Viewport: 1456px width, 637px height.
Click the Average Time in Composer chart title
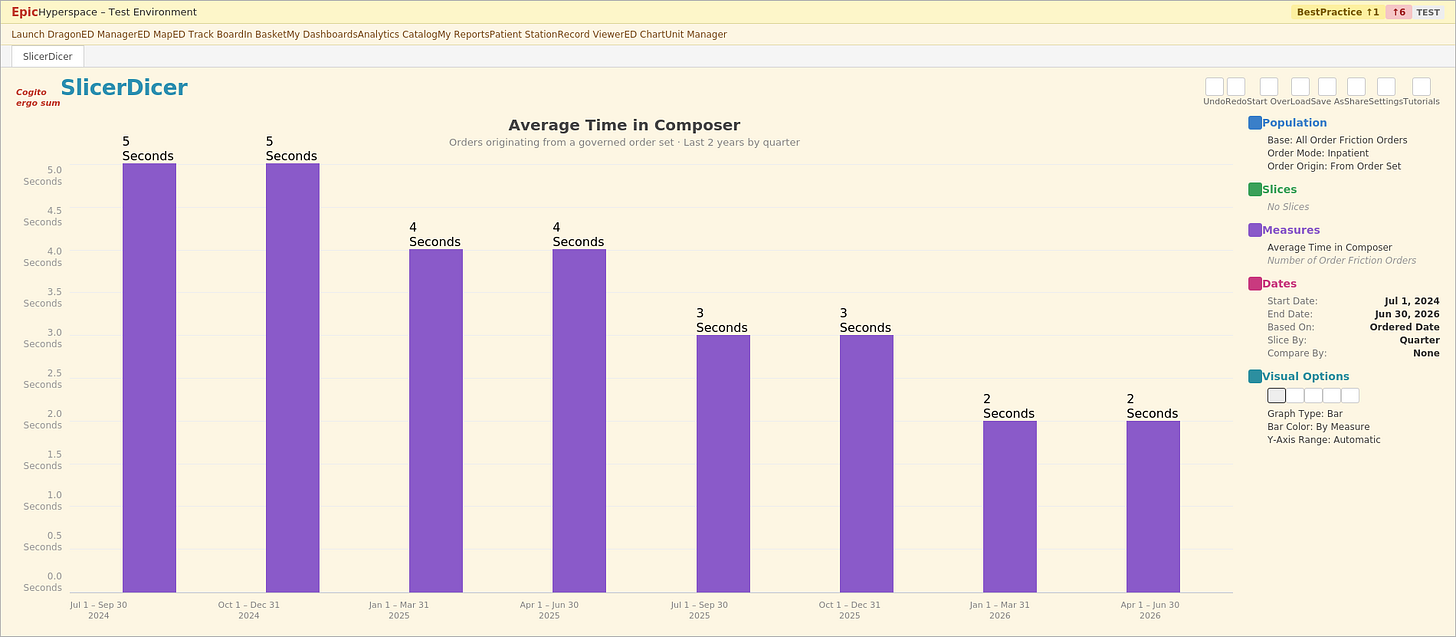coord(624,125)
